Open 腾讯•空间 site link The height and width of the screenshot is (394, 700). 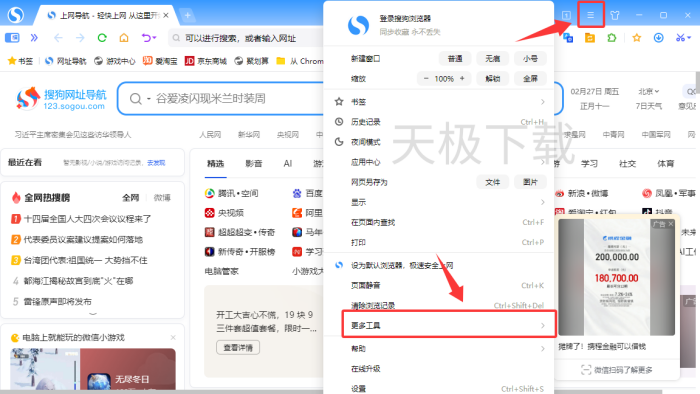click(x=232, y=193)
